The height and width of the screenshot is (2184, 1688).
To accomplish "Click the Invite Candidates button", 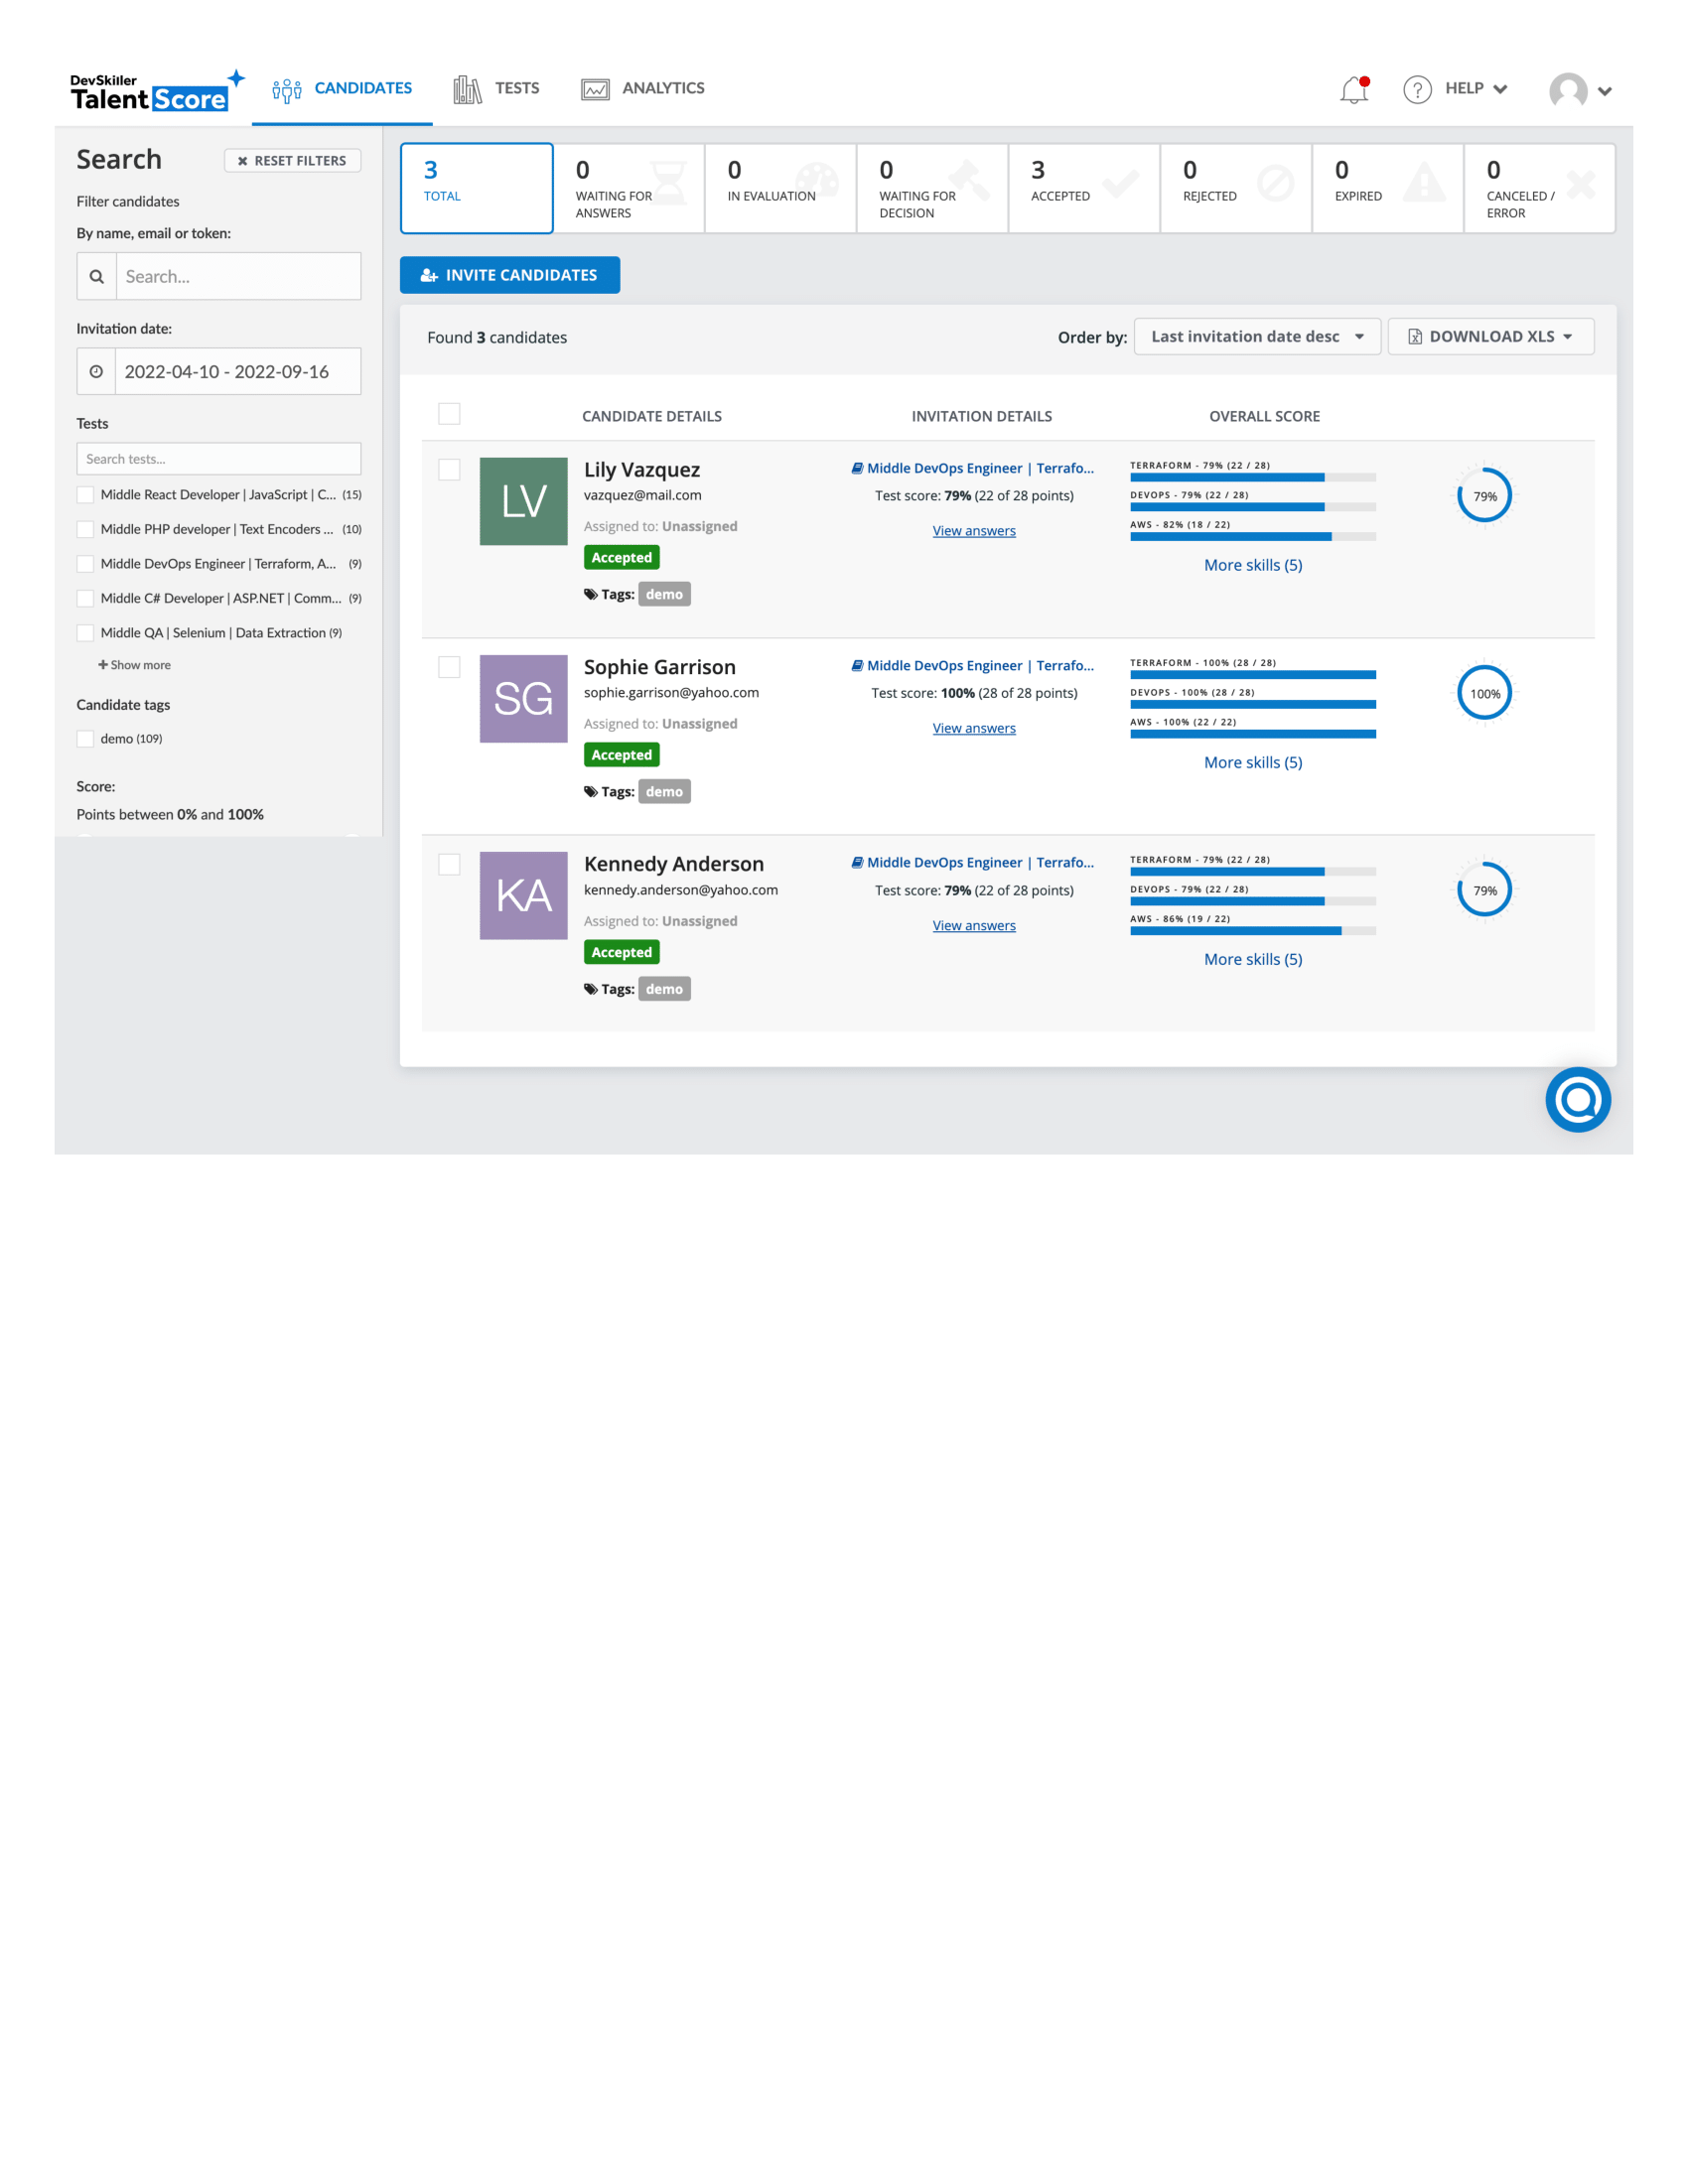I will [510, 274].
